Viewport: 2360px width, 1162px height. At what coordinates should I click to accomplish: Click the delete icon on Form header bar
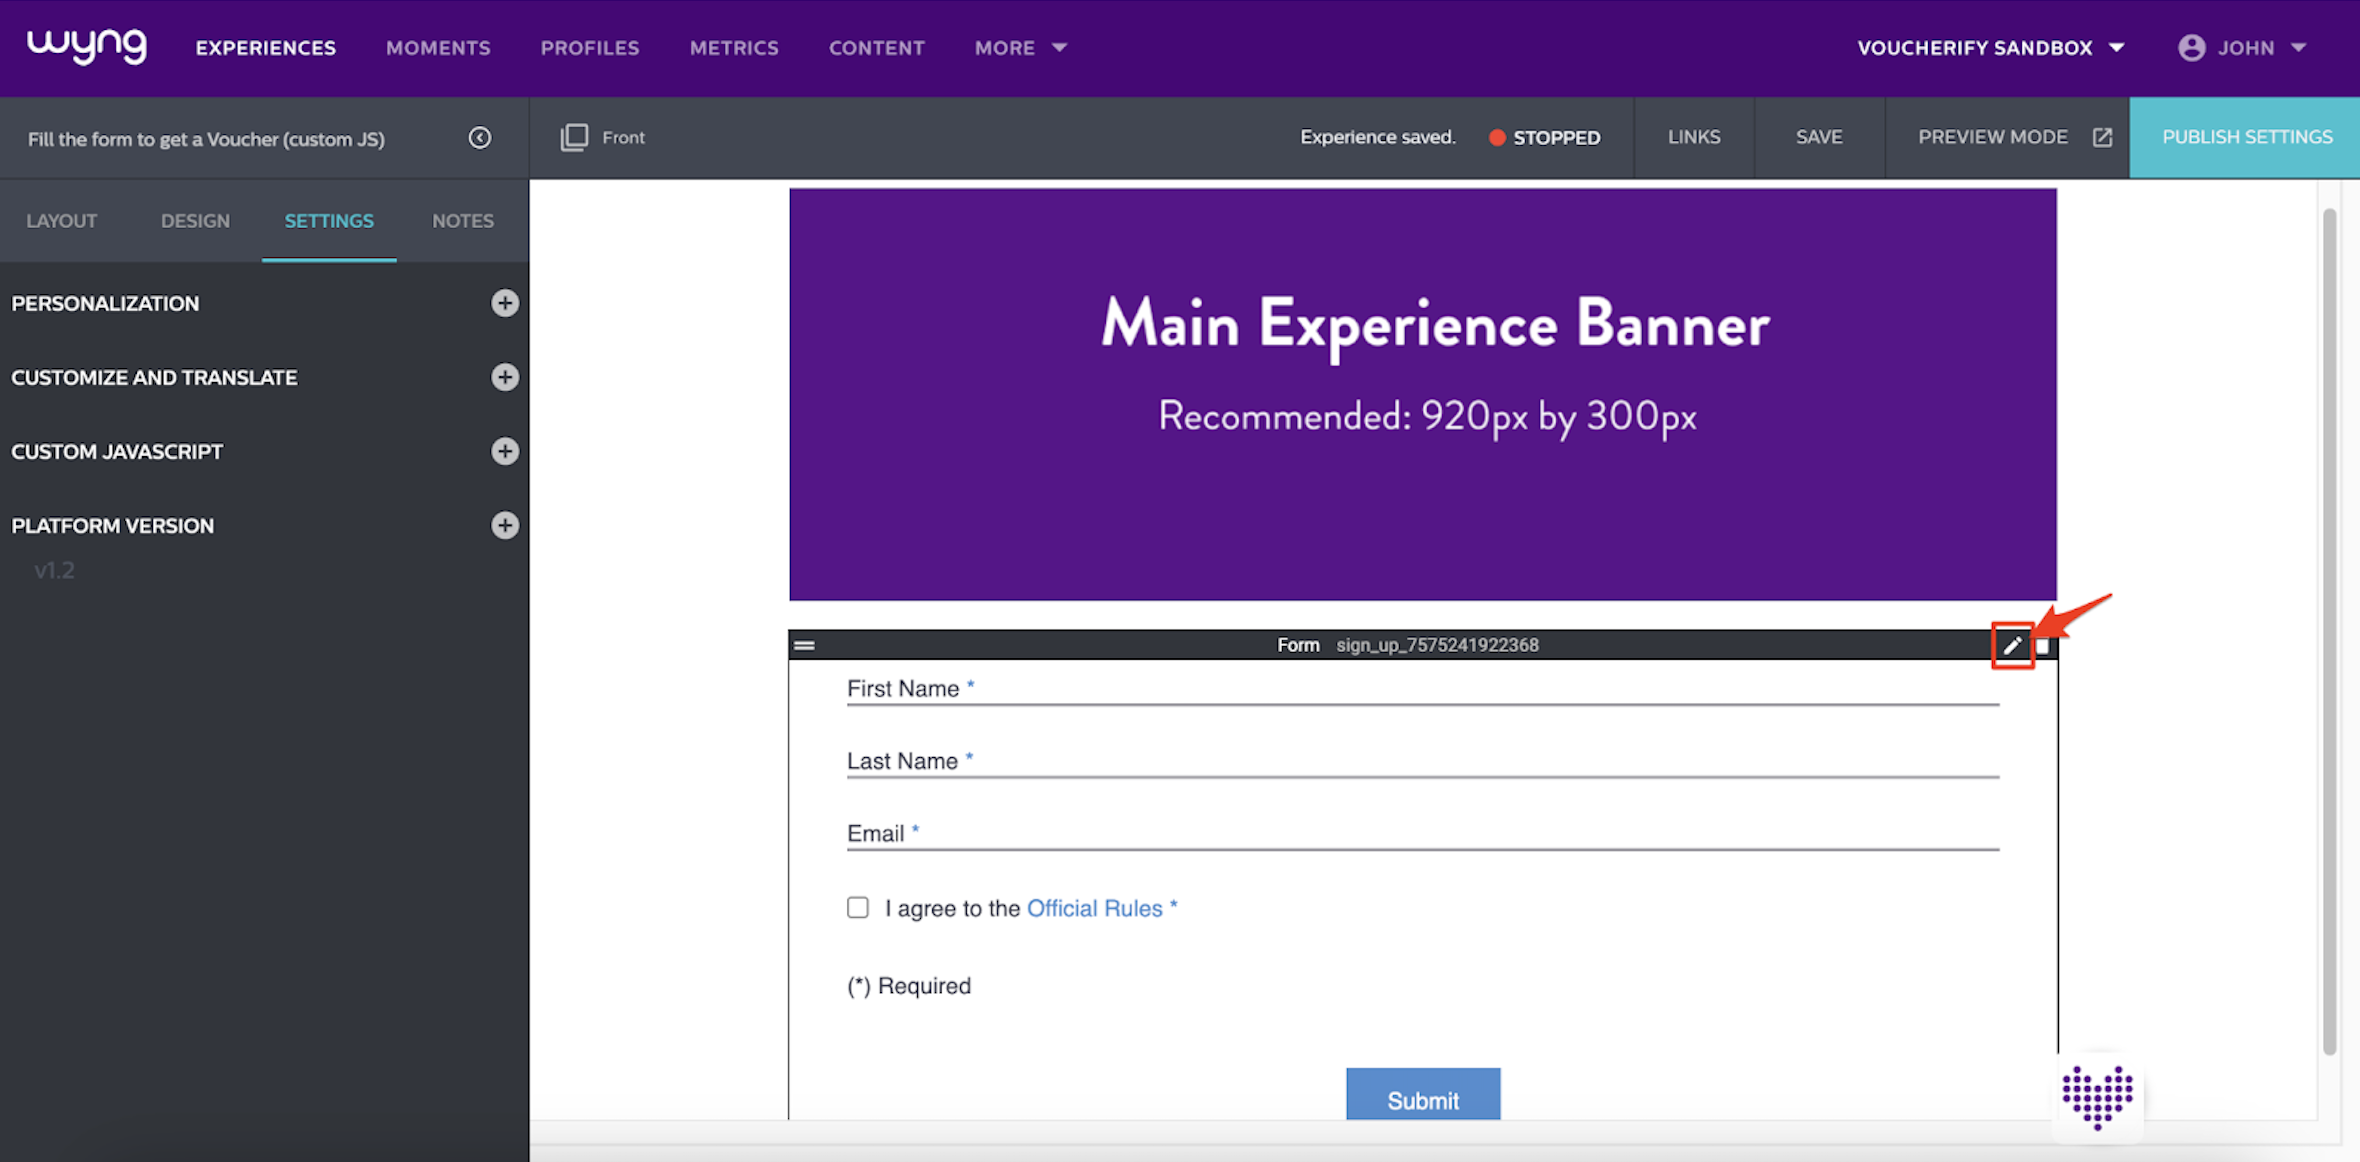[2043, 646]
